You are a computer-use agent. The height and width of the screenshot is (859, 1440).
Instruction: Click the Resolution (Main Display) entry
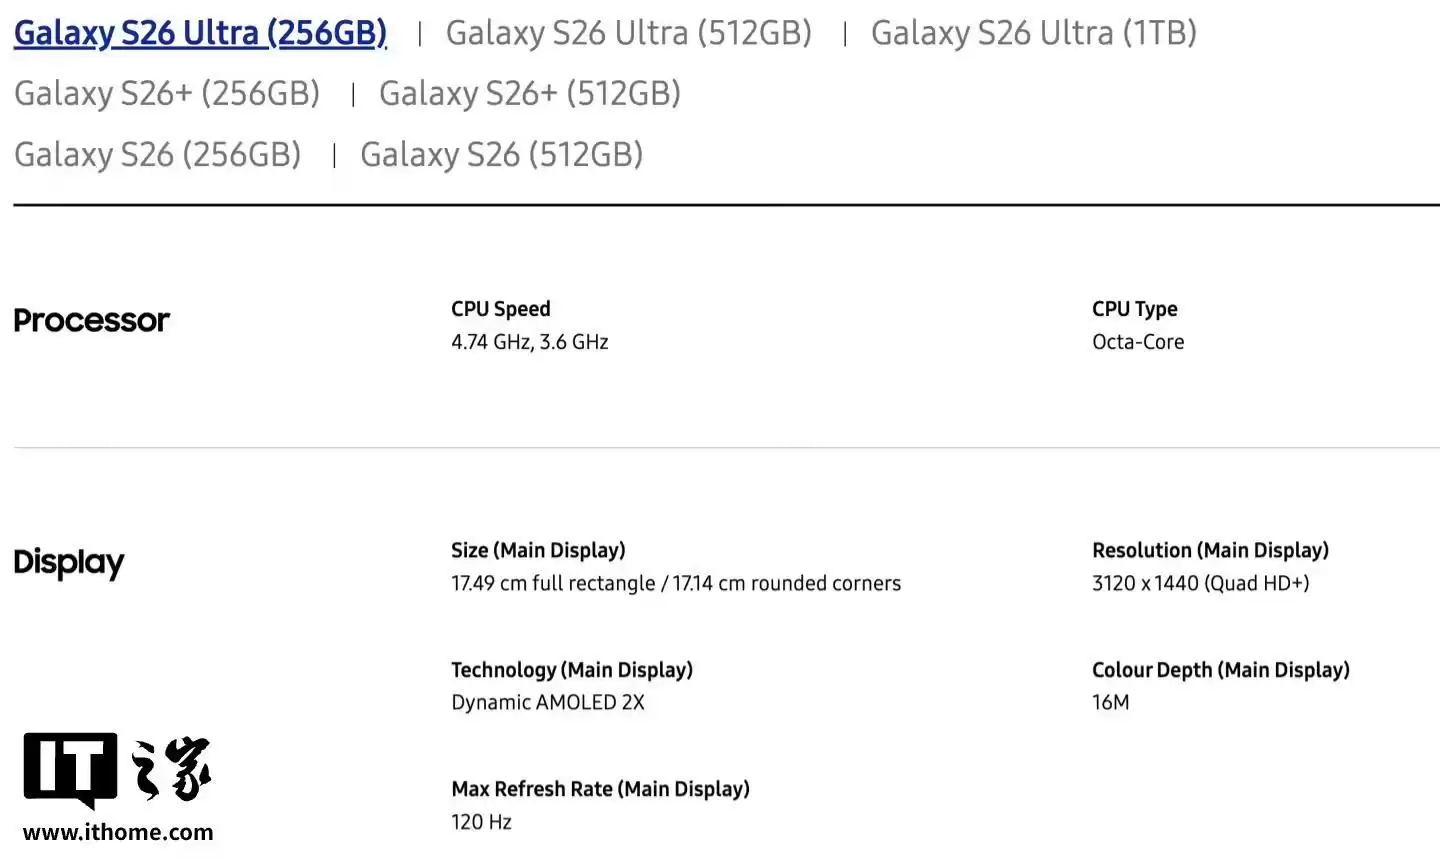click(1210, 549)
